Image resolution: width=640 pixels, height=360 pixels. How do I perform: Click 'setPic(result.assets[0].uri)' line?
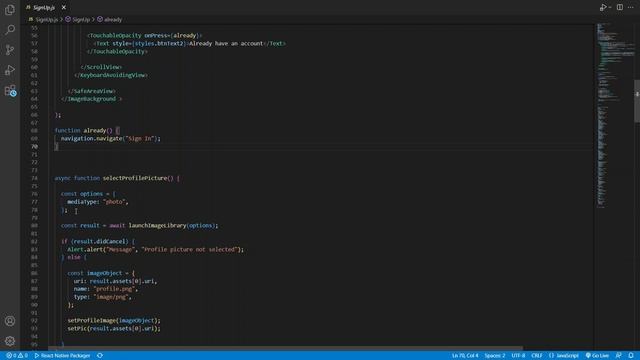tap(114, 329)
